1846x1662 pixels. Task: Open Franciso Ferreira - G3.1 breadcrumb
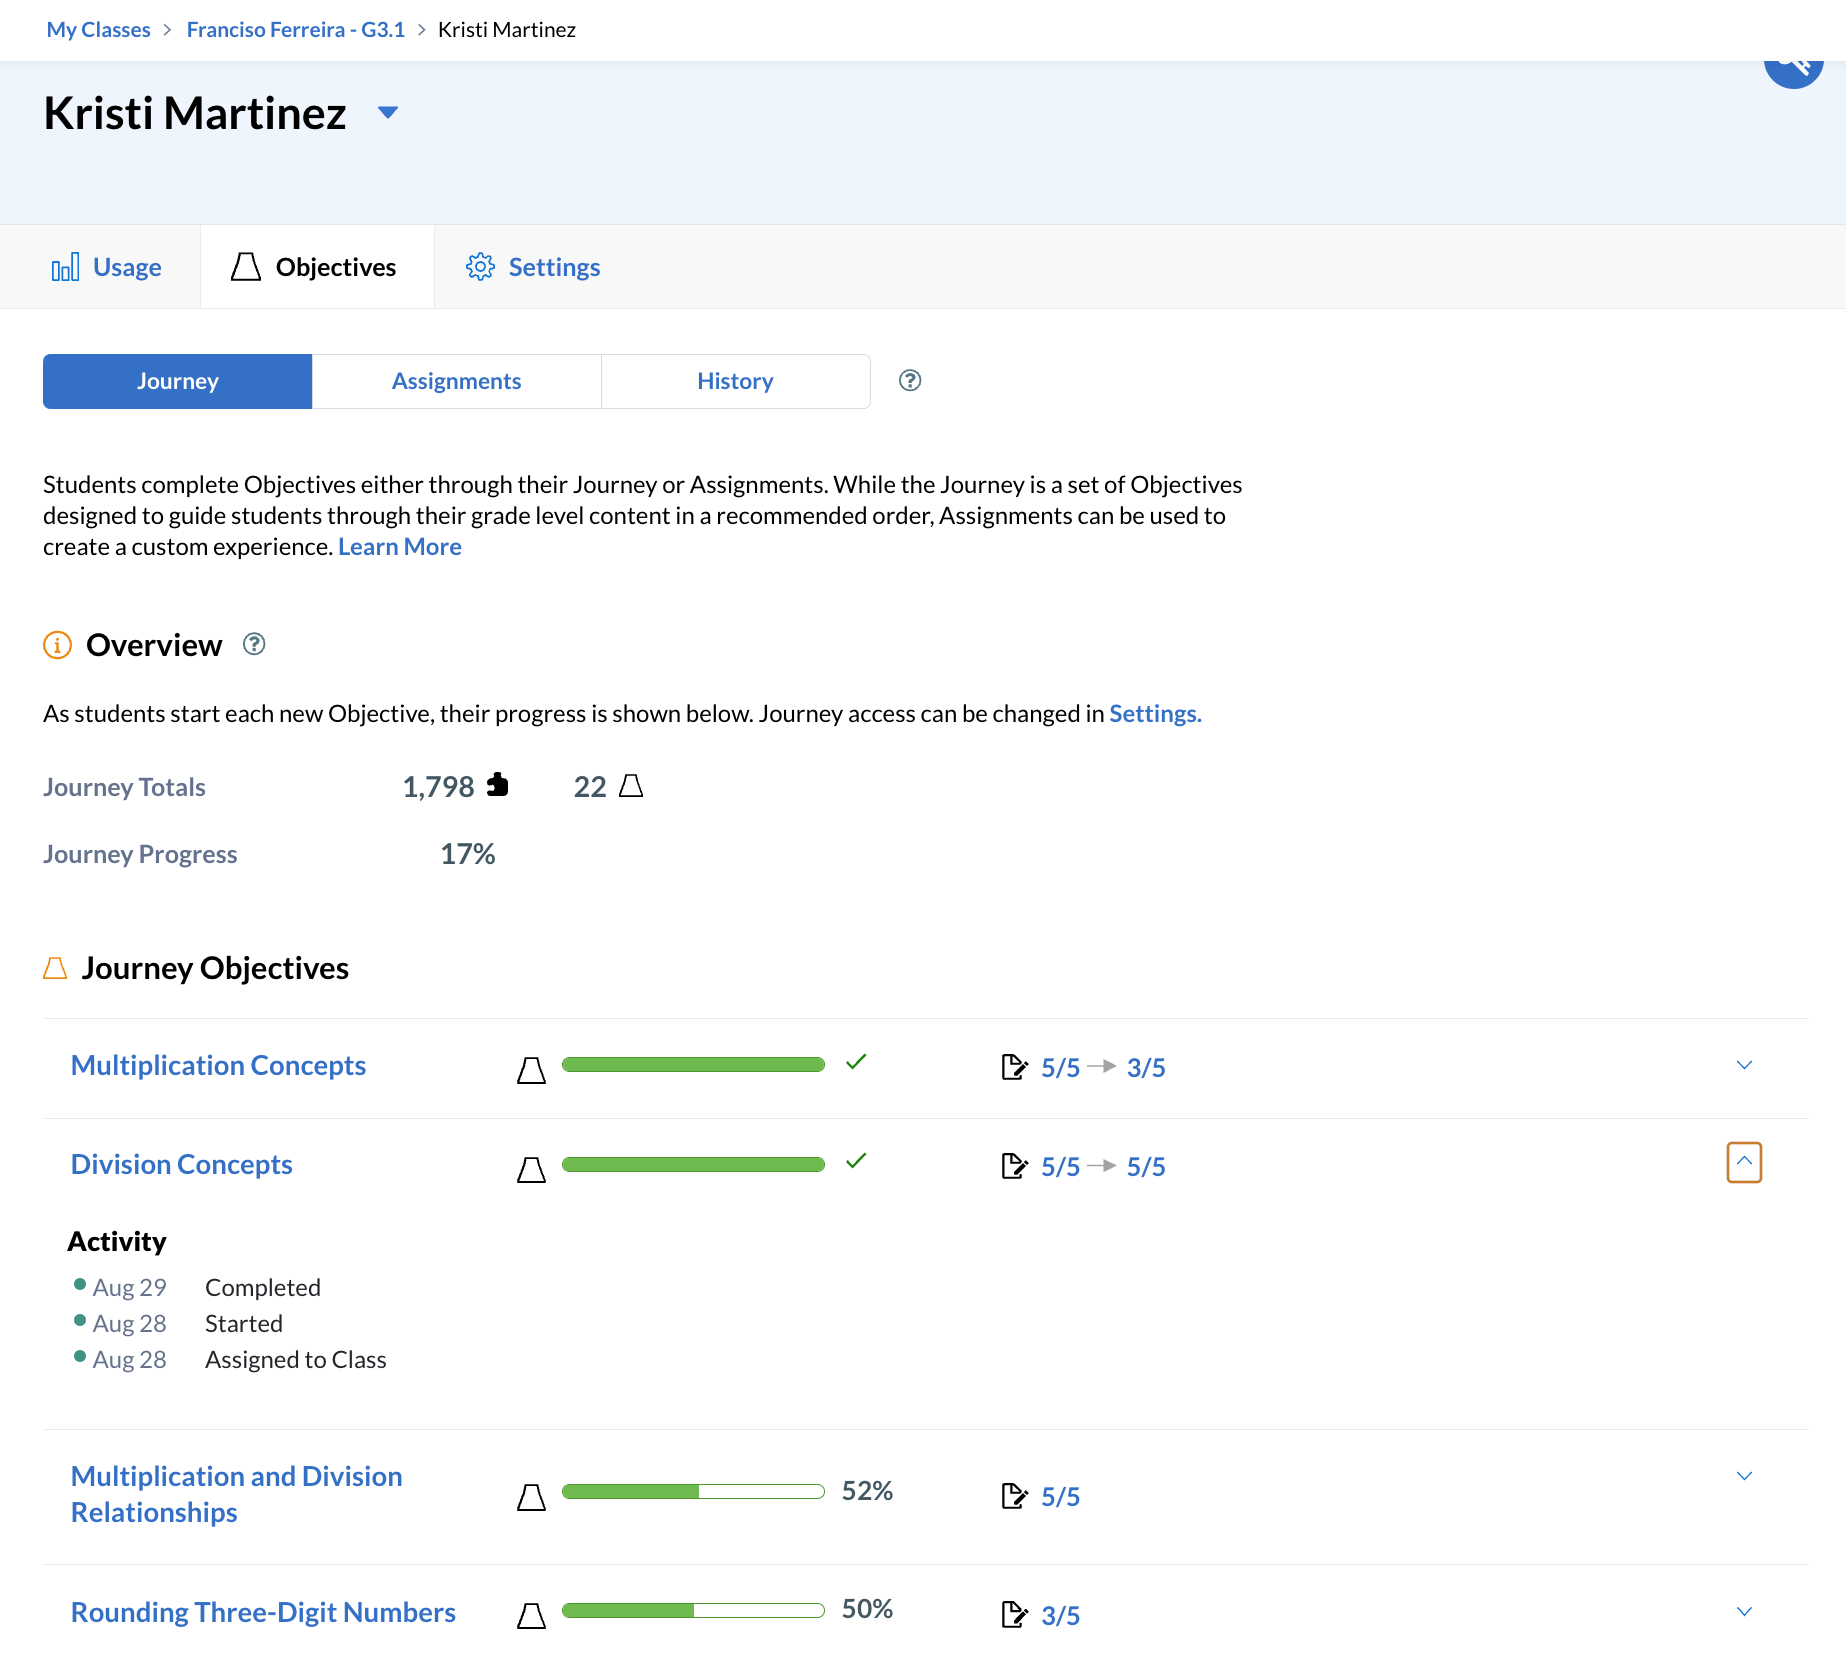tap(296, 30)
